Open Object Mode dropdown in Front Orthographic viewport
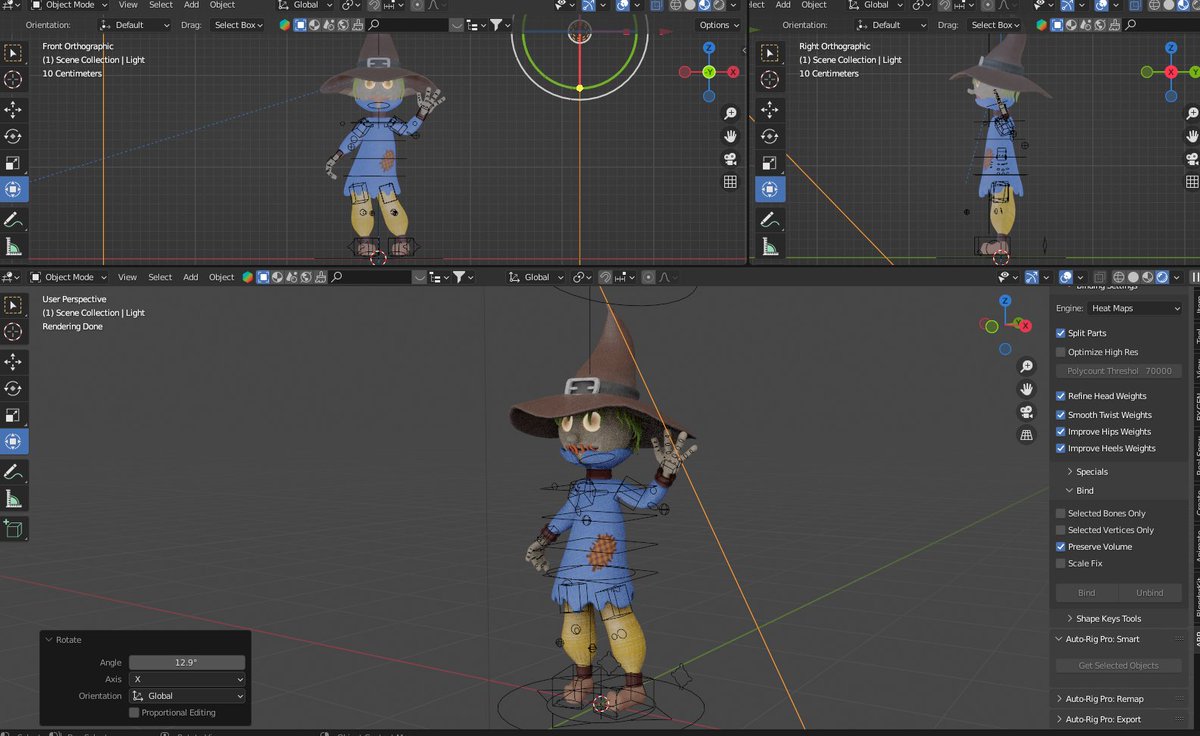Viewport: 1200px width, 736px height. point(69,5)
